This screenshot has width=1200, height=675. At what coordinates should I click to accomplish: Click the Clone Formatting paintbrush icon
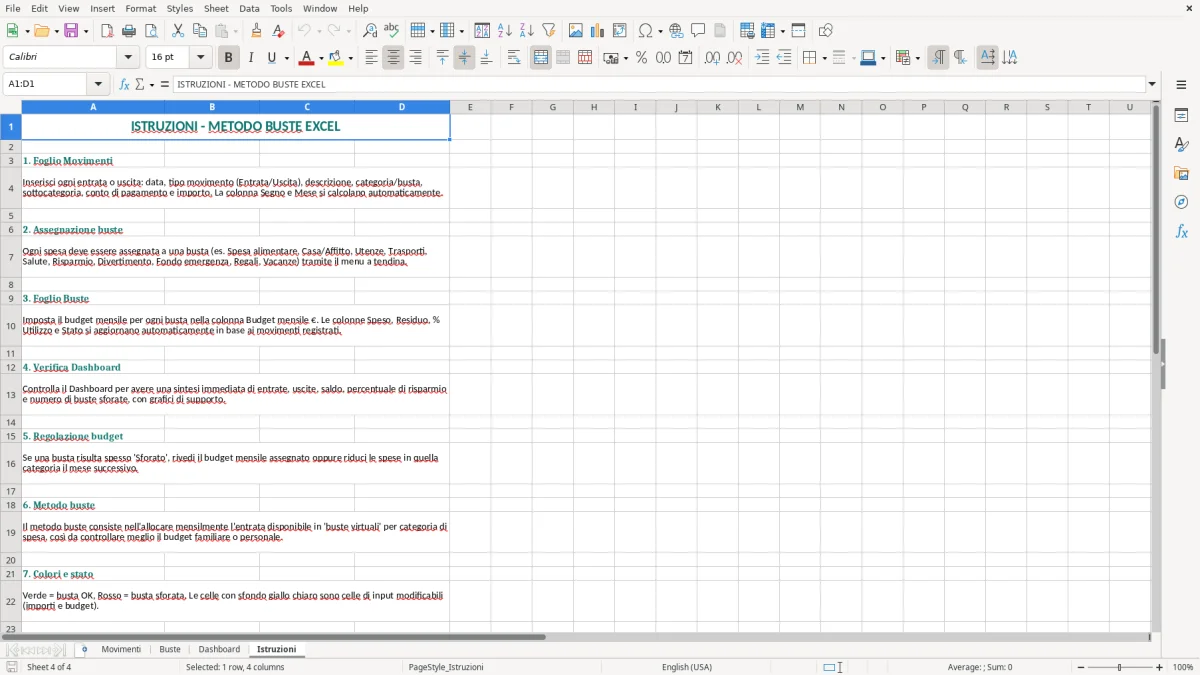click(x=256, y=31)
